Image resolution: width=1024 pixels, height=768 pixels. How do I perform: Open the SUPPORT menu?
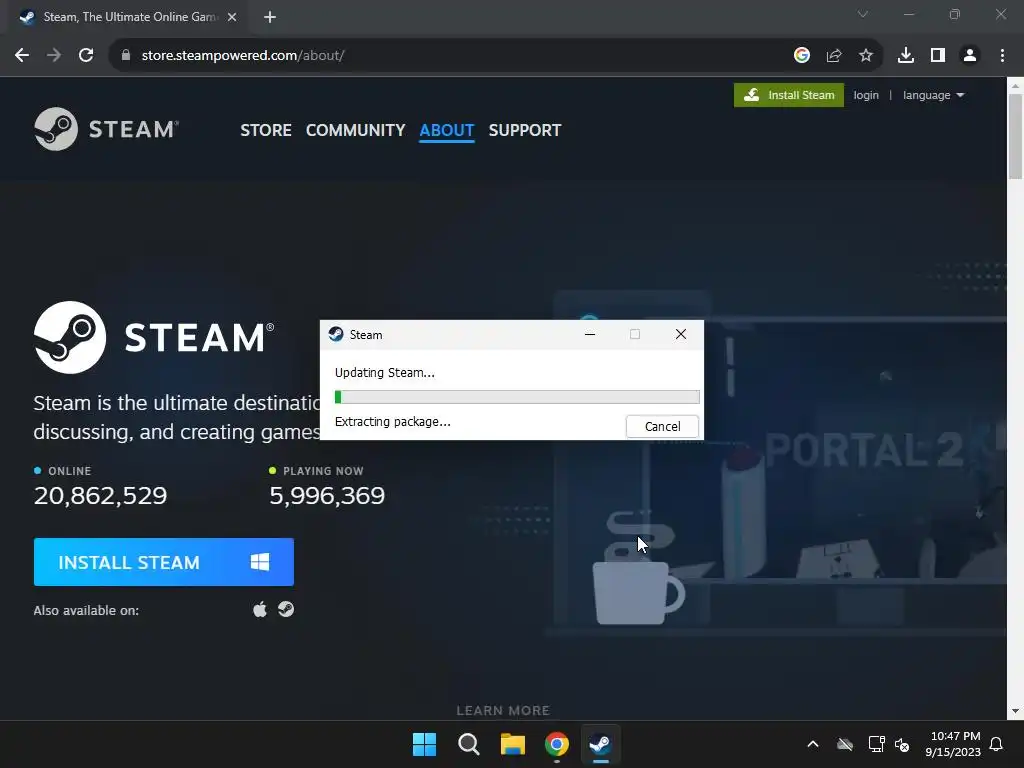point(524,130)
